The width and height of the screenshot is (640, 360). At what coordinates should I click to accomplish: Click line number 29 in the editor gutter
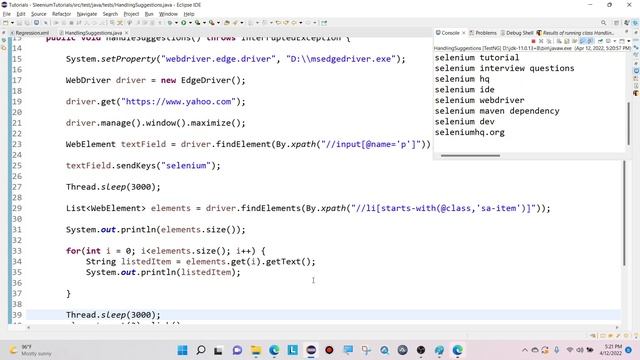(x=17, y=208)
